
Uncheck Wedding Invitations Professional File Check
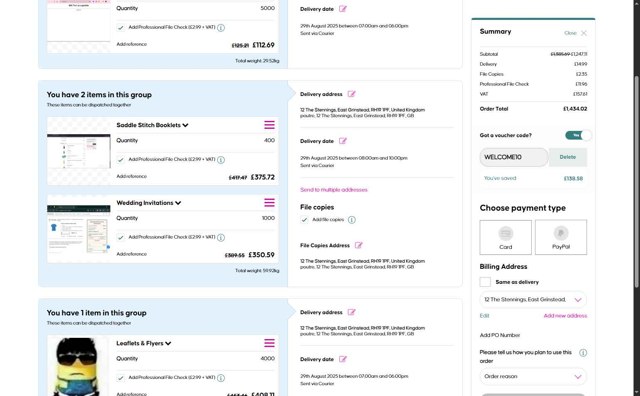click(120, 237)
